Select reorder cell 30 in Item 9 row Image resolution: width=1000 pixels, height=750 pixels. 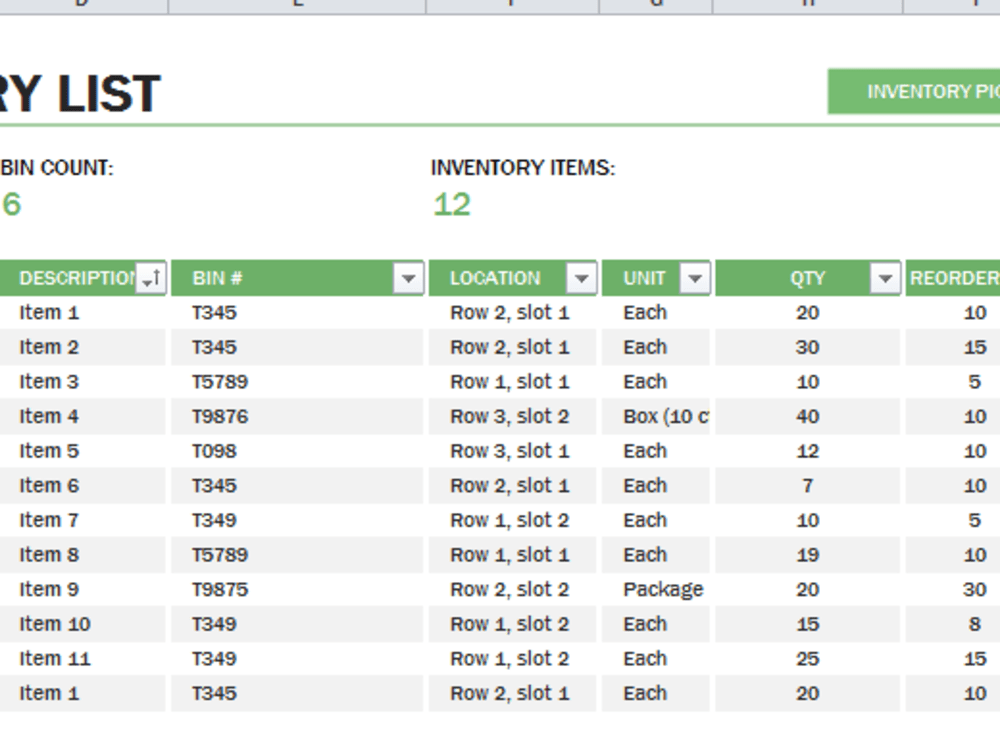(x=953, y=589)
